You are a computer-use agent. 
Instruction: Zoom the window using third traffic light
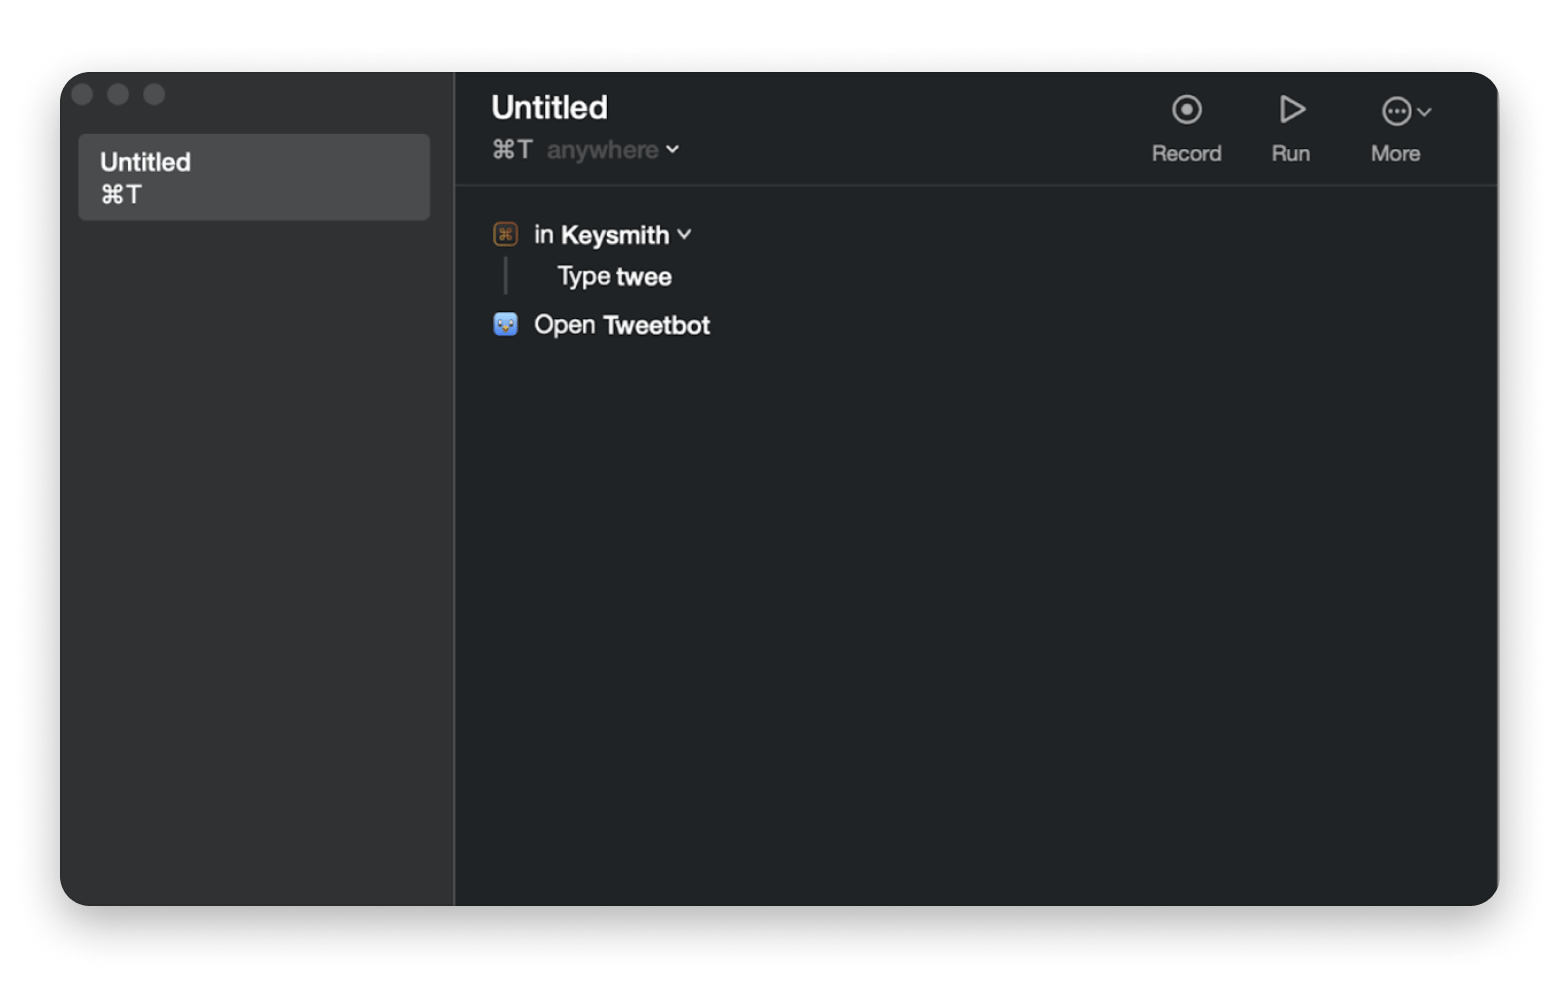(154, 94)
